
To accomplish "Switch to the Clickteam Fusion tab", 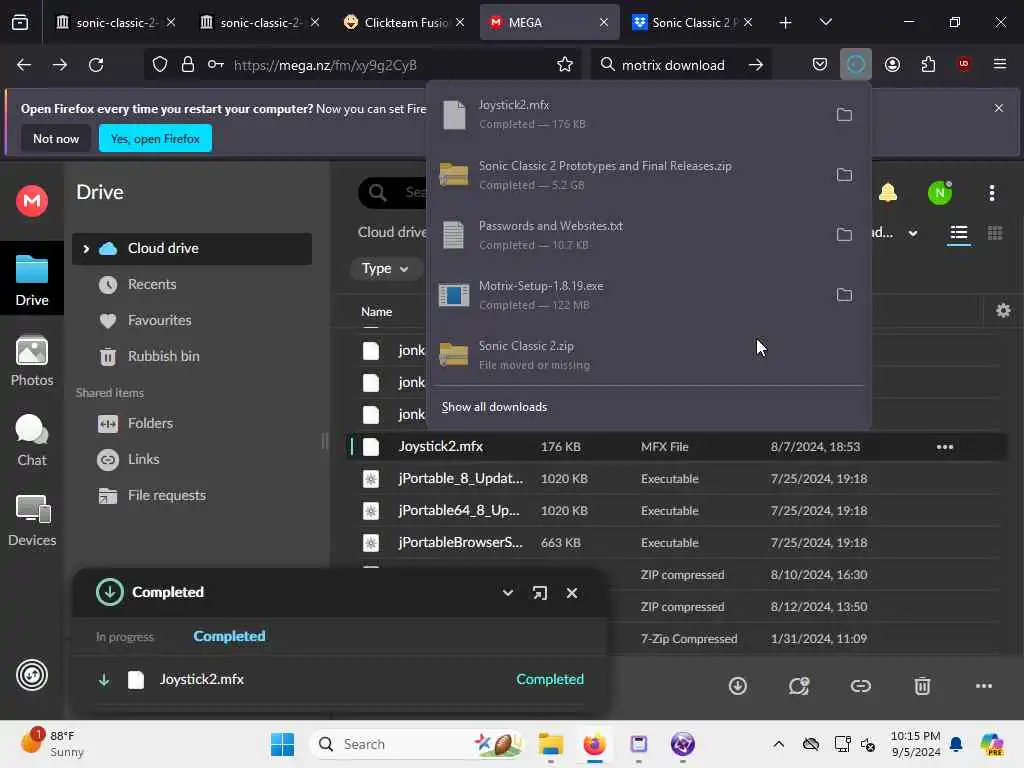I will 405,22.
